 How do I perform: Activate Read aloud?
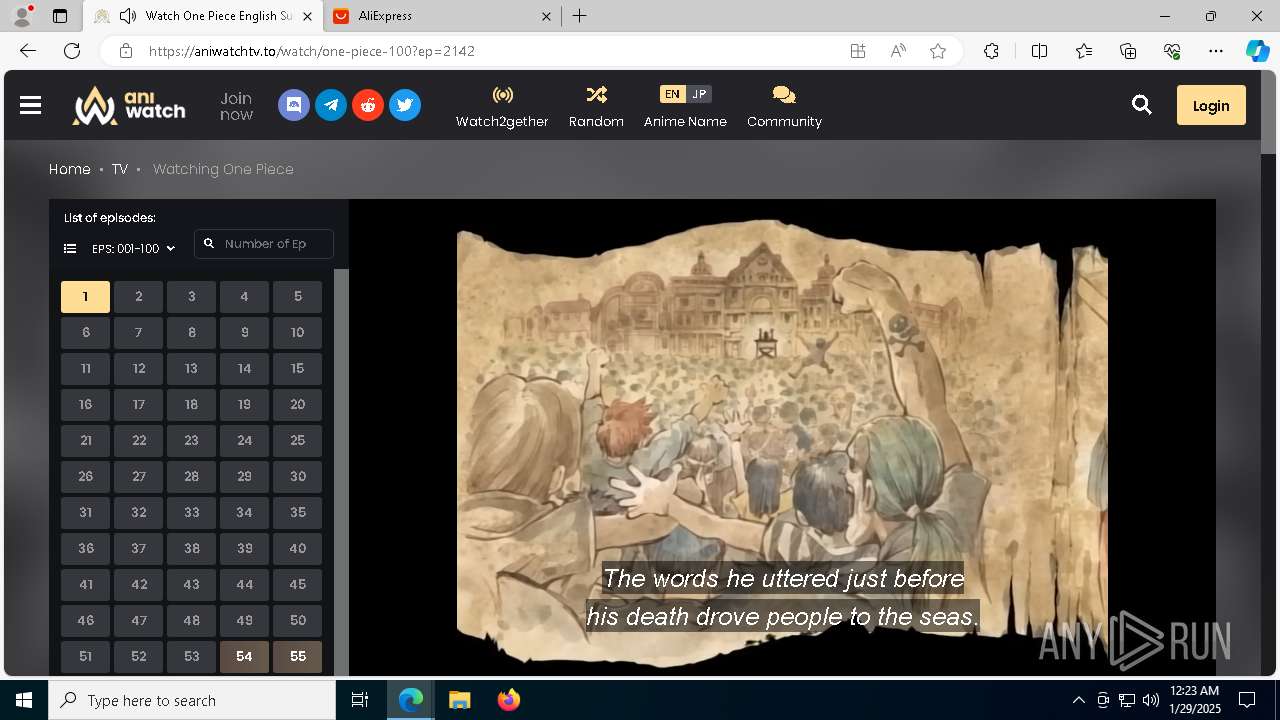(x=898, y=51)
